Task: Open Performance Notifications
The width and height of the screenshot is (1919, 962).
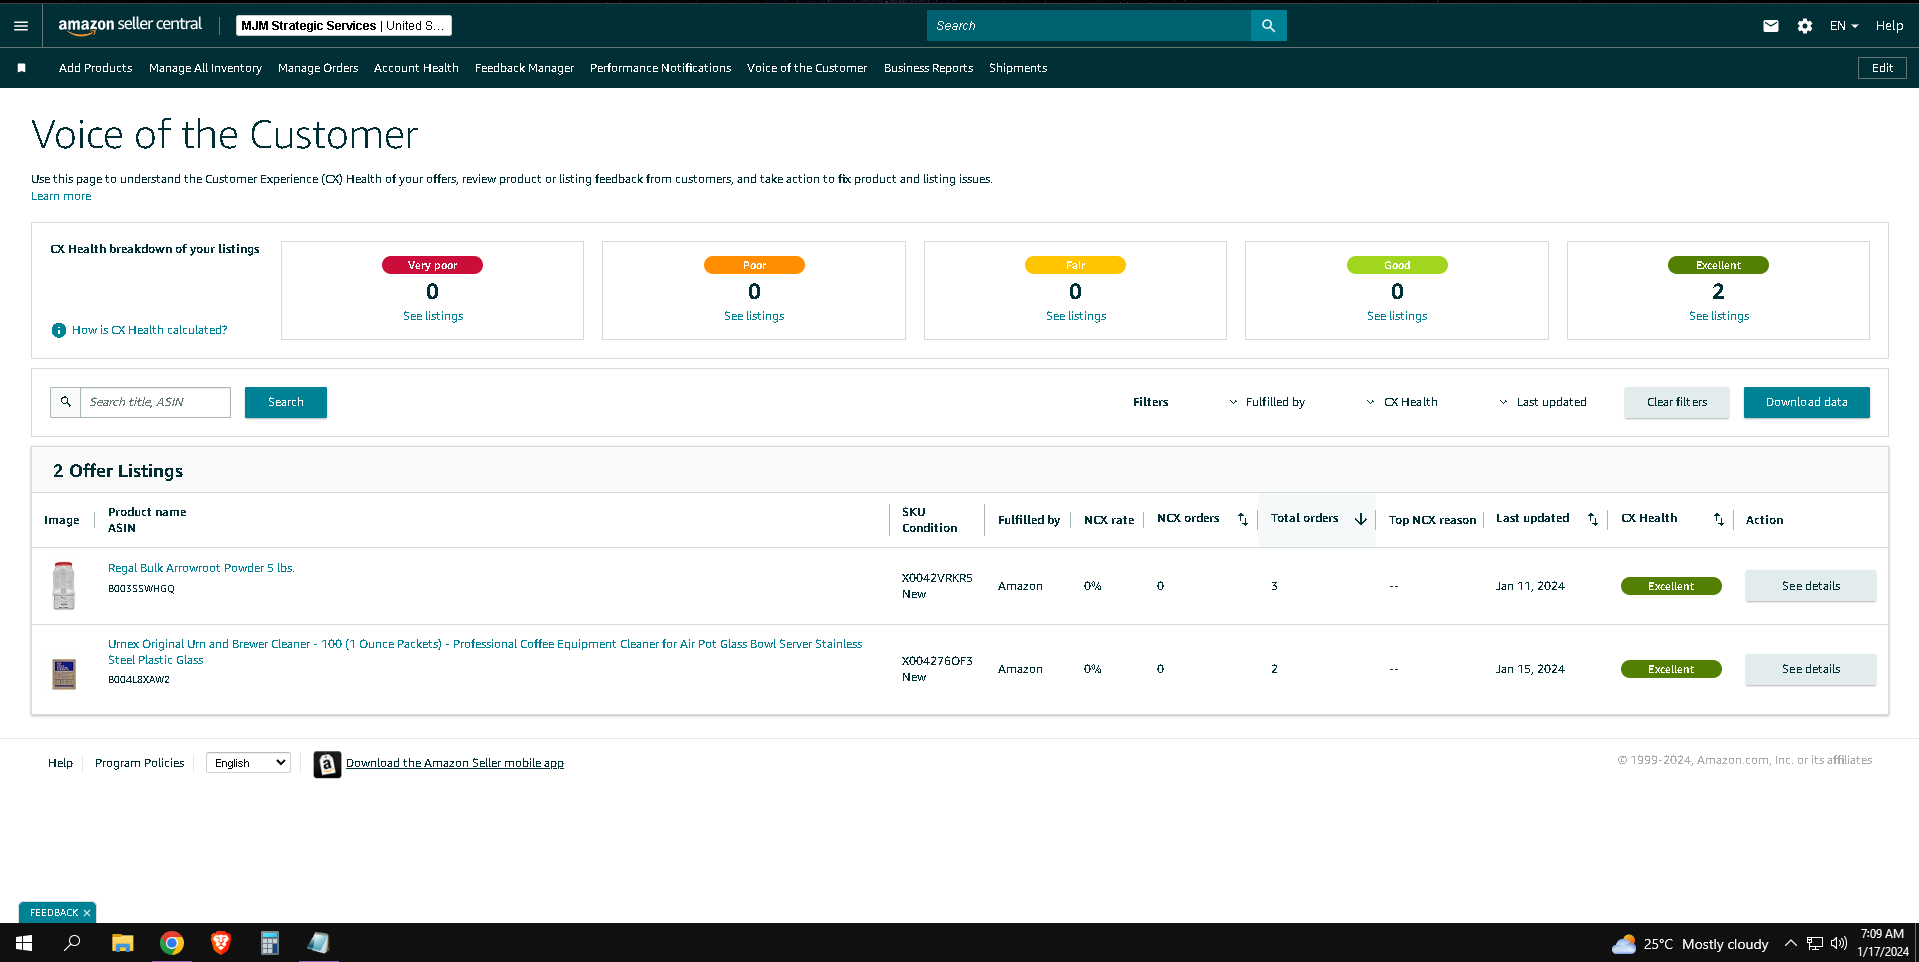Action: point(660,68)
